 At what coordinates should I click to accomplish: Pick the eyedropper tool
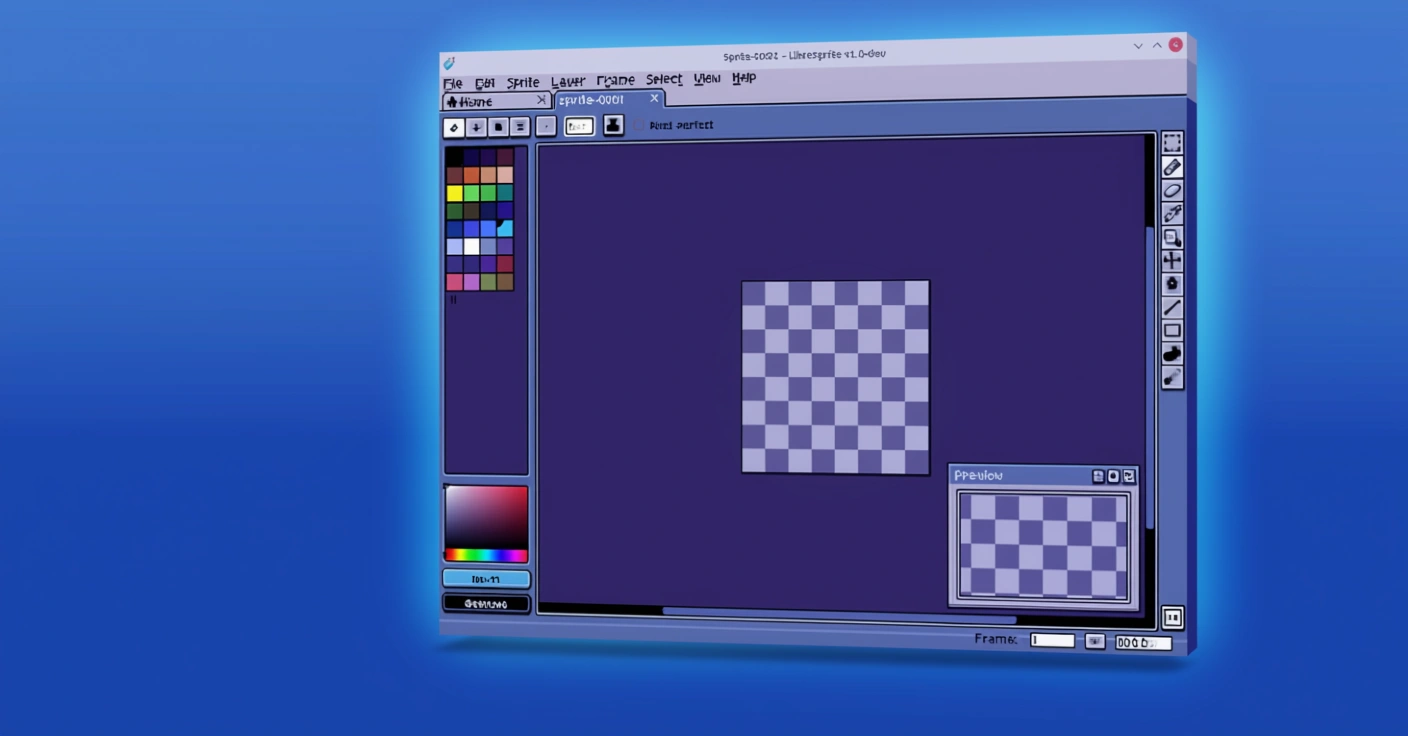point(1172,214)
